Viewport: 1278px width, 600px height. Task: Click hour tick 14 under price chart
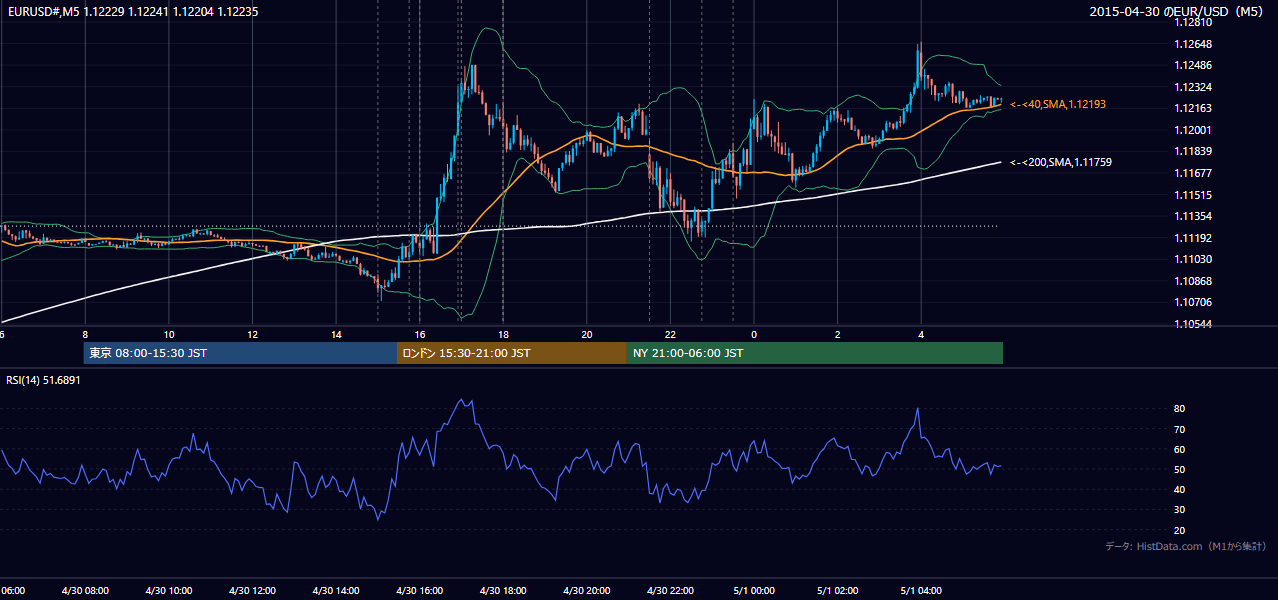(x=336, y=334)
